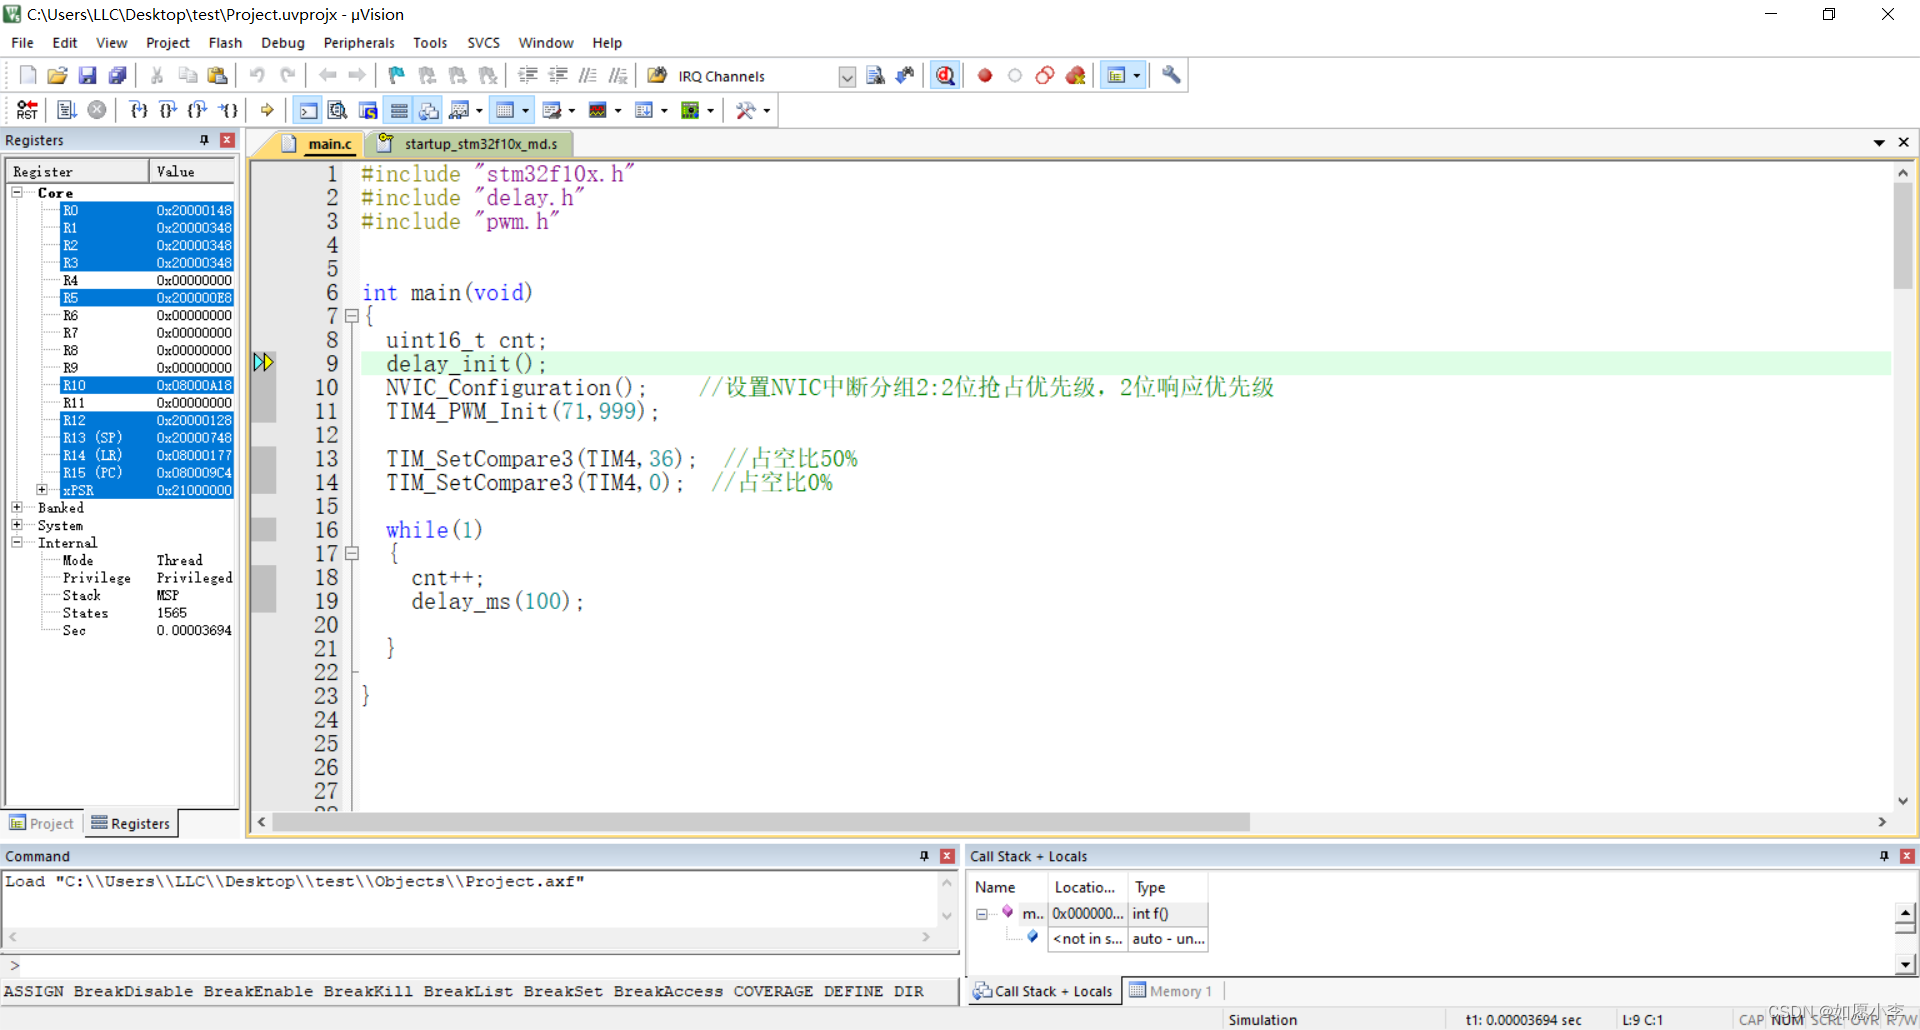Toggle breakpoint insert red dot icon

coord(985,76)
